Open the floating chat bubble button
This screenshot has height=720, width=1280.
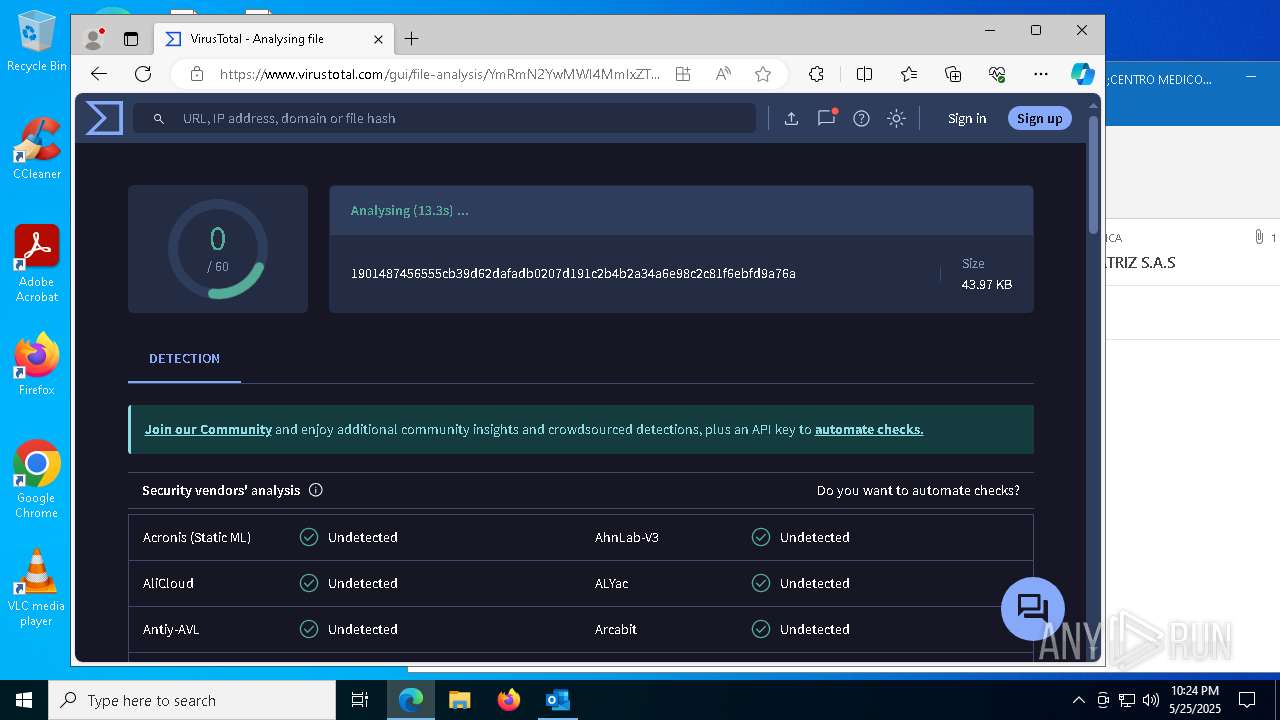click(x=1032, y=608)
